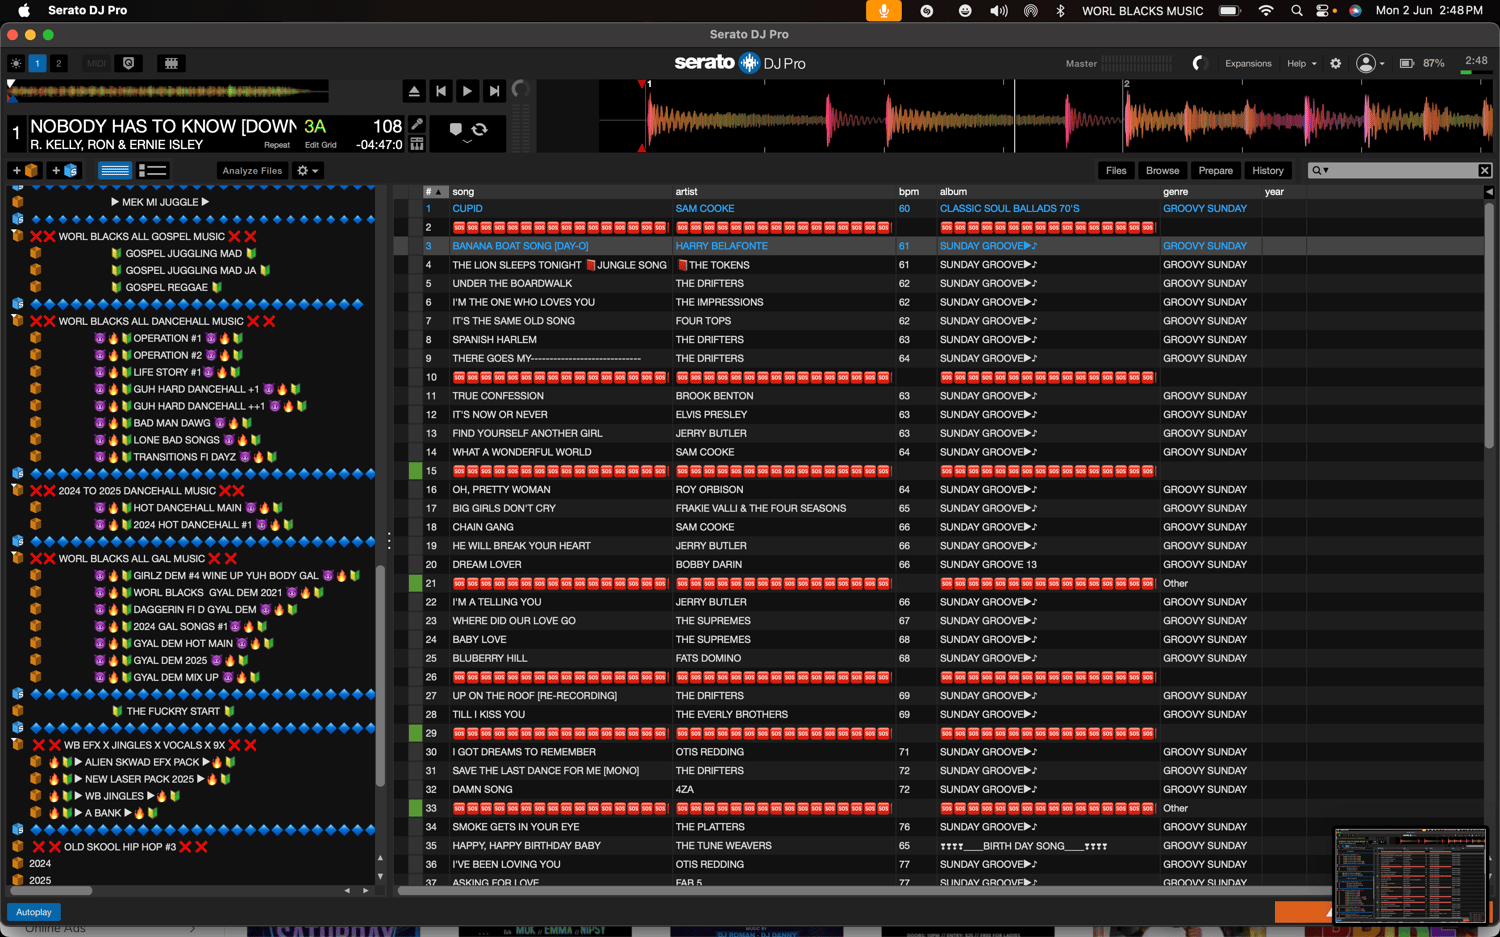Enable Autoplay
1500x937 pixels.
pyautogui.click(x=34, y=912)
